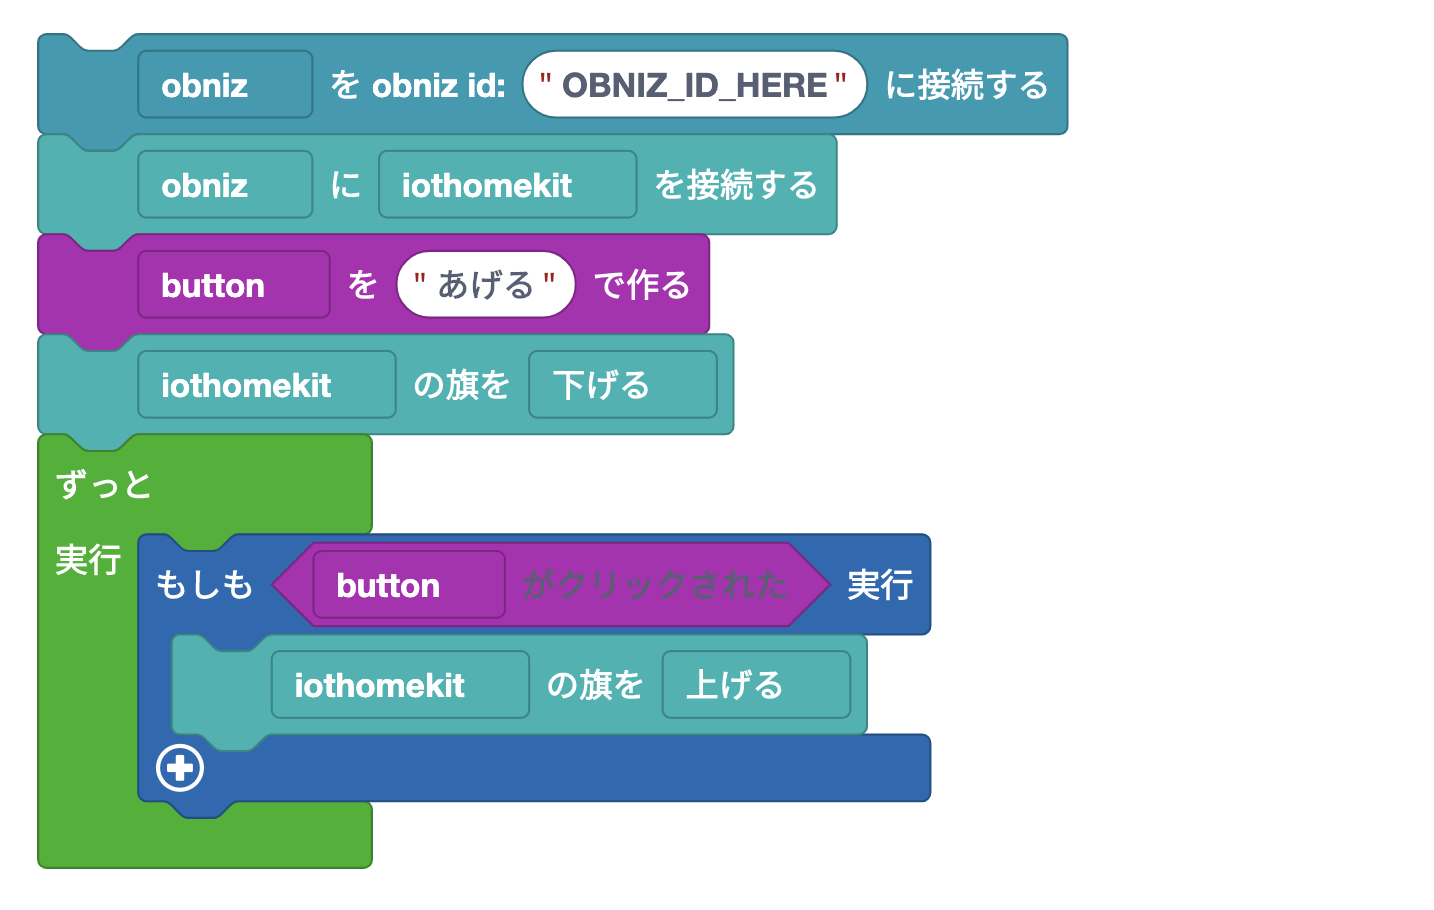The image size is (1434, 910).
Task: Open the 下げる flag dropdown
Action: click(622, 385)
